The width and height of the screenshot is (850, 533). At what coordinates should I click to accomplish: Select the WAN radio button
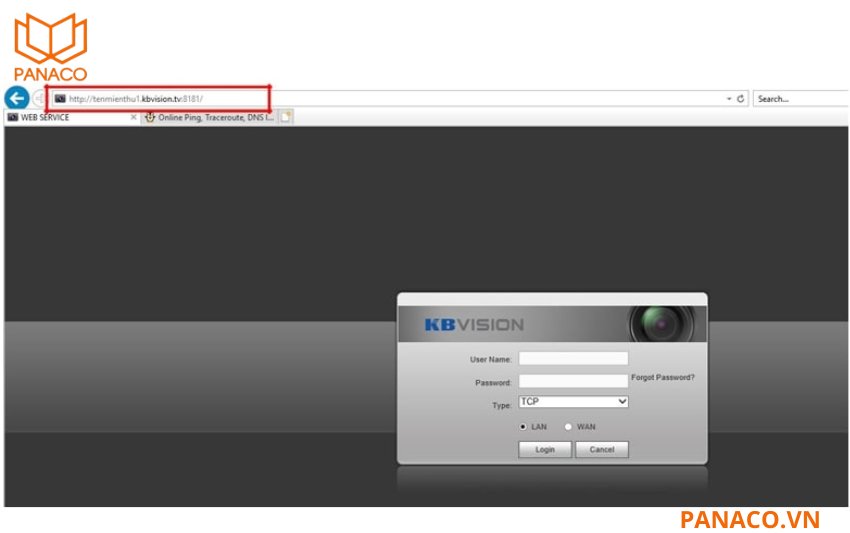(x=568, y=427)
